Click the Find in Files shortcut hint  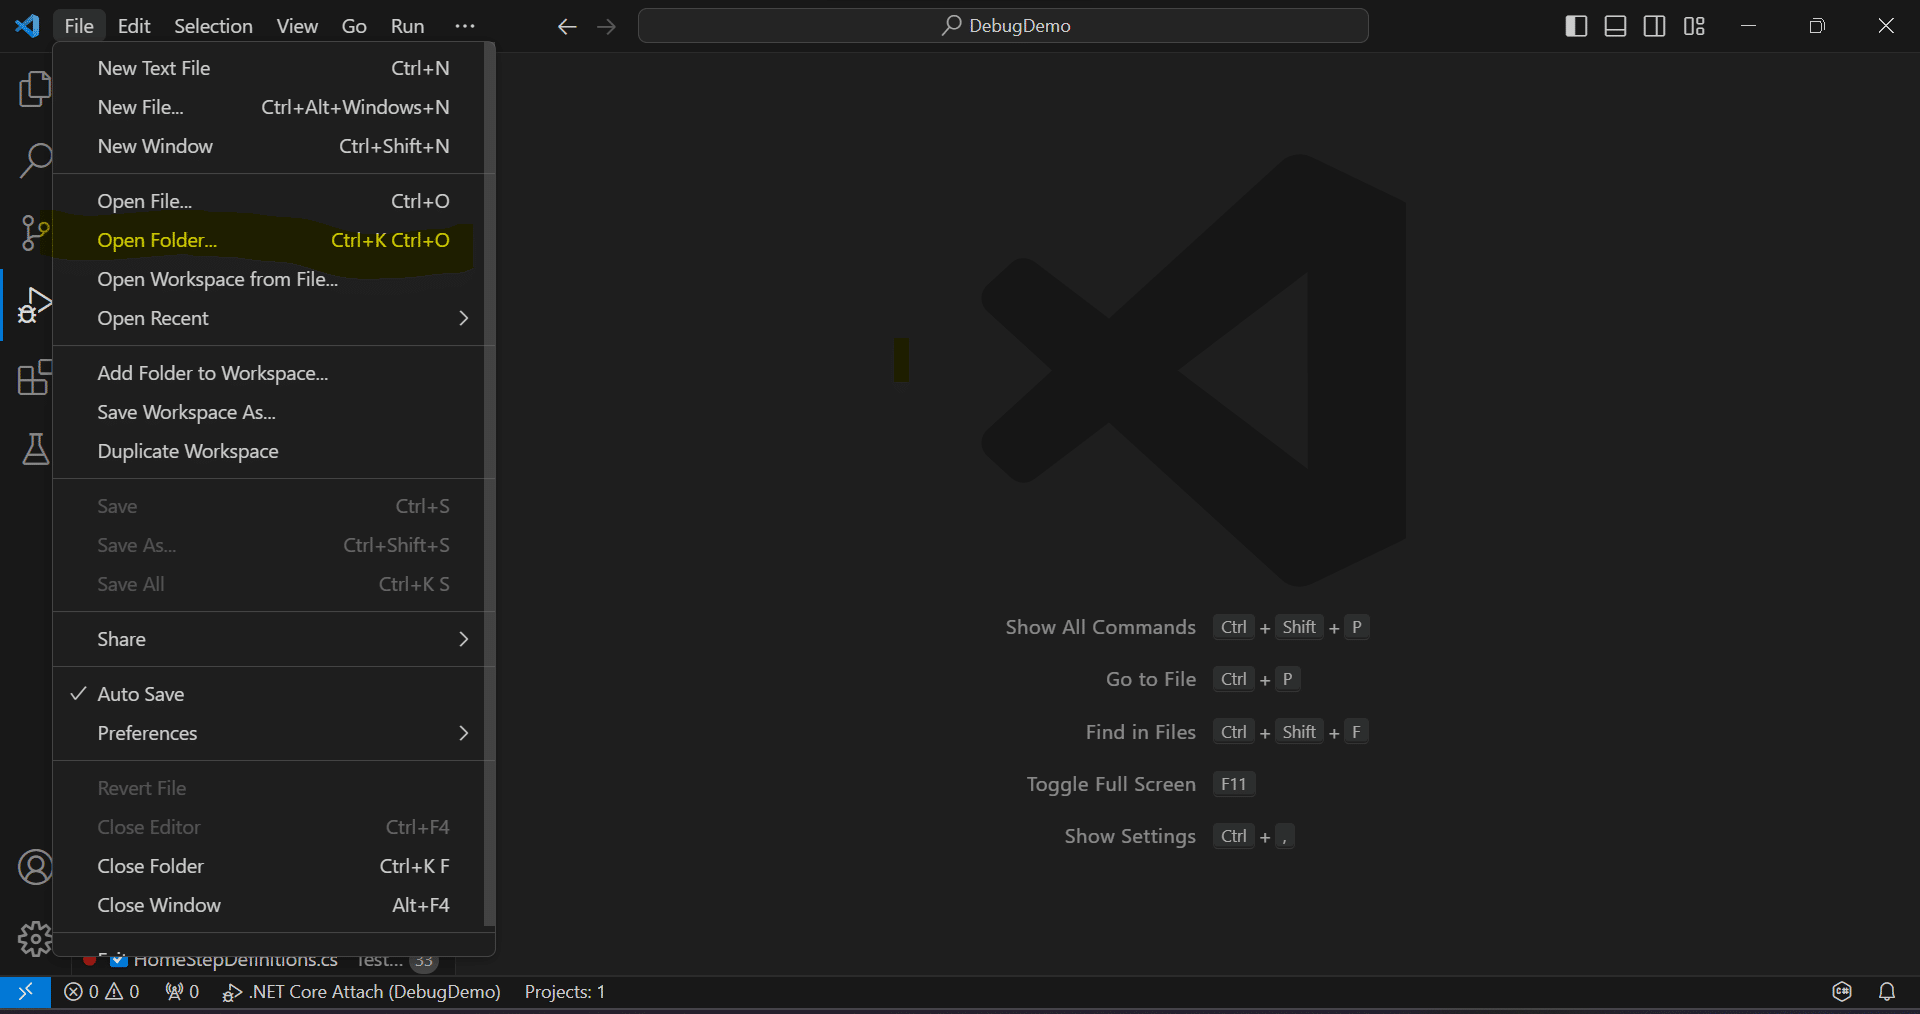[x=1227, y=732]
